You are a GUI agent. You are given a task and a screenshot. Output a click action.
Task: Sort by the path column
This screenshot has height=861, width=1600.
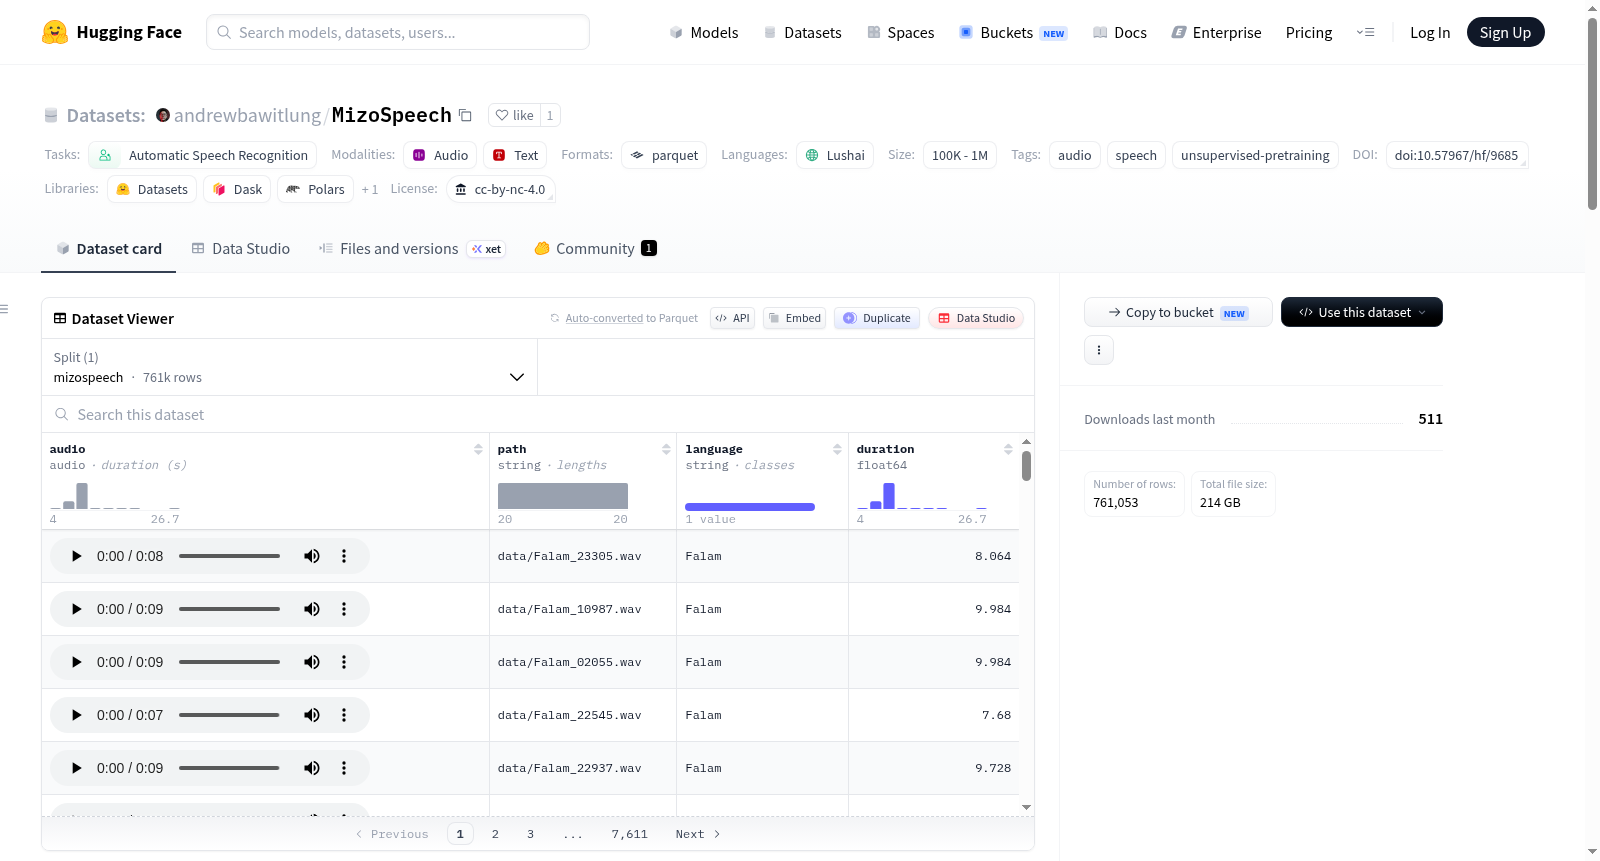coord(666,450)
